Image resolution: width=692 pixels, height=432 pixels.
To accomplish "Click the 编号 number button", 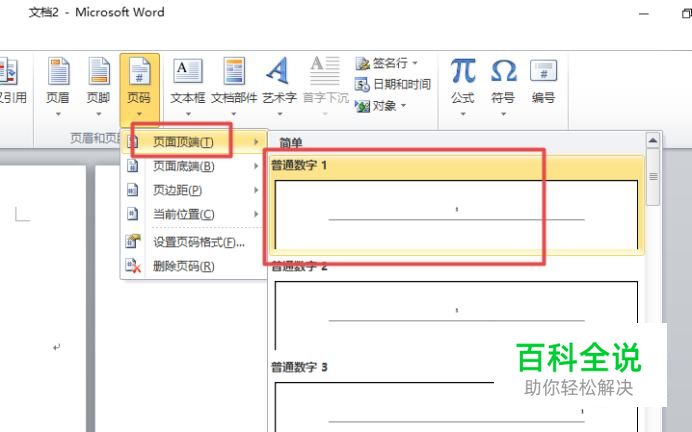I will (543, 82).
